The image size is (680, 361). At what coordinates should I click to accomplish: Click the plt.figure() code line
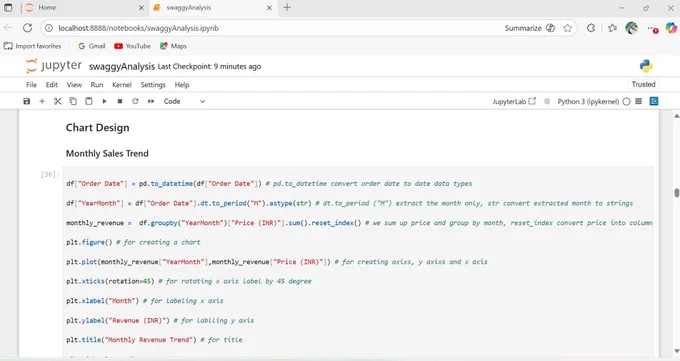[x=133, y=242]
